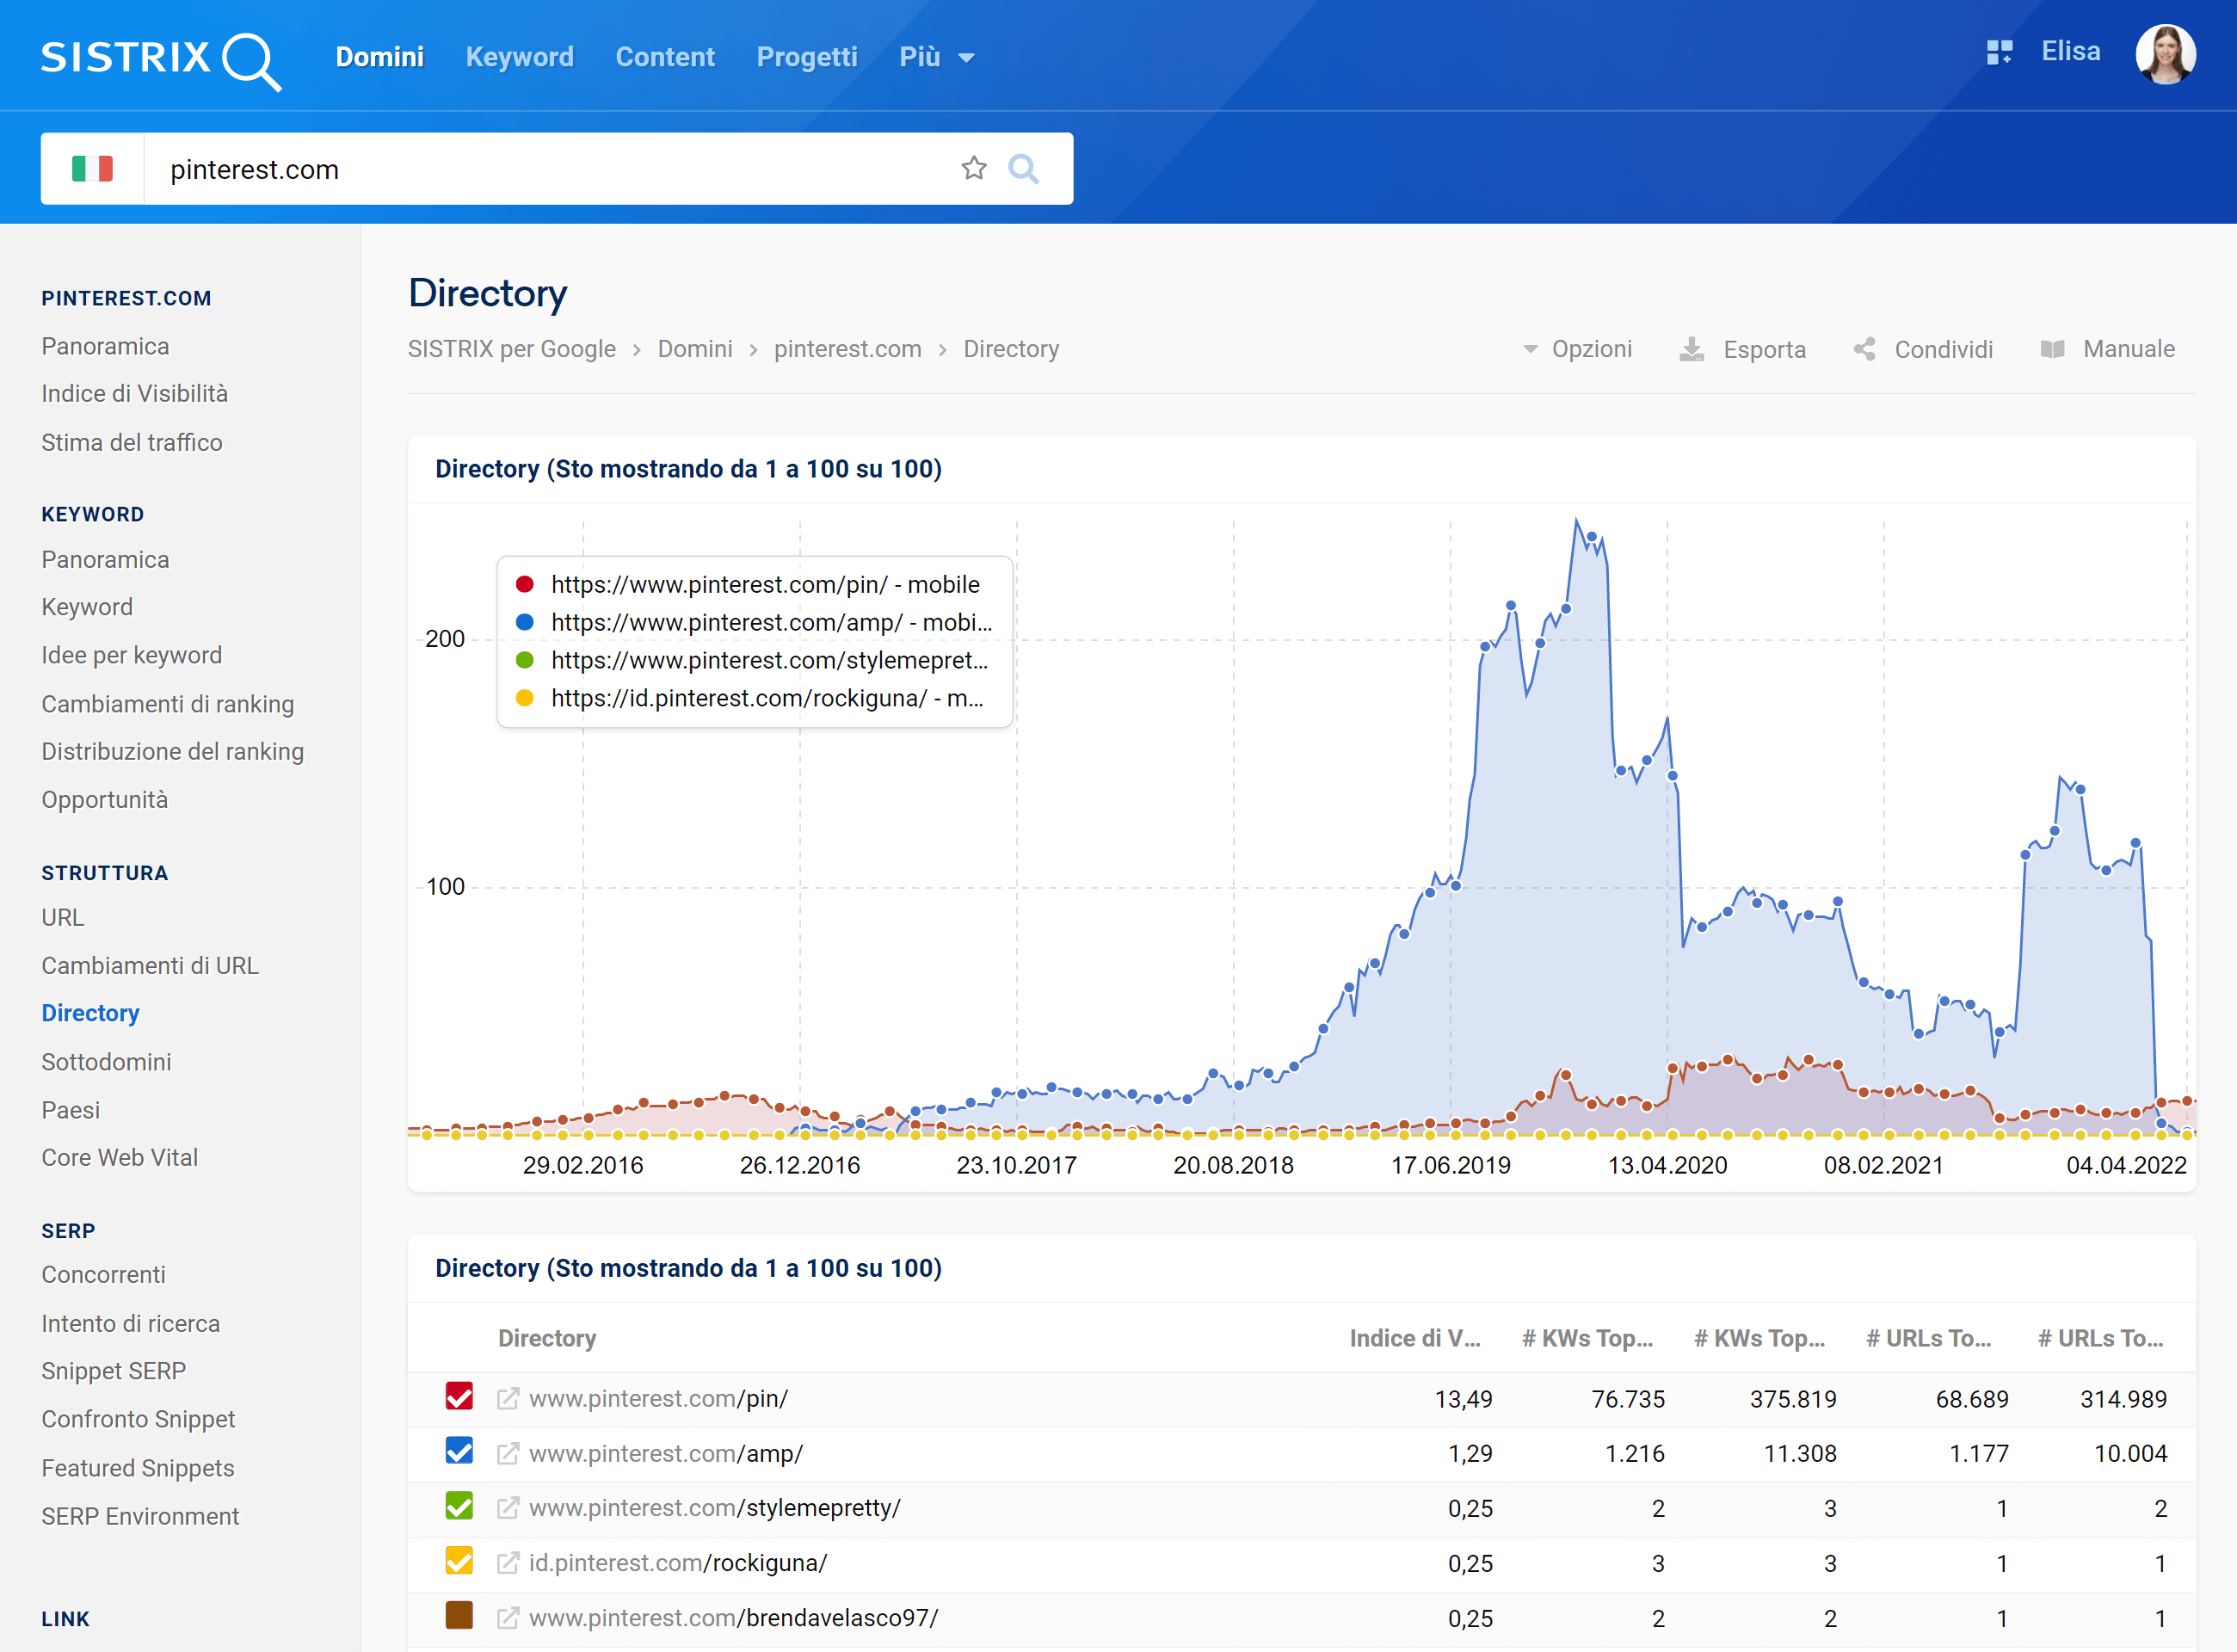2237x1652 pixels.
Task: Open Idee per keyword in sidebar
Action: [132, 655]
